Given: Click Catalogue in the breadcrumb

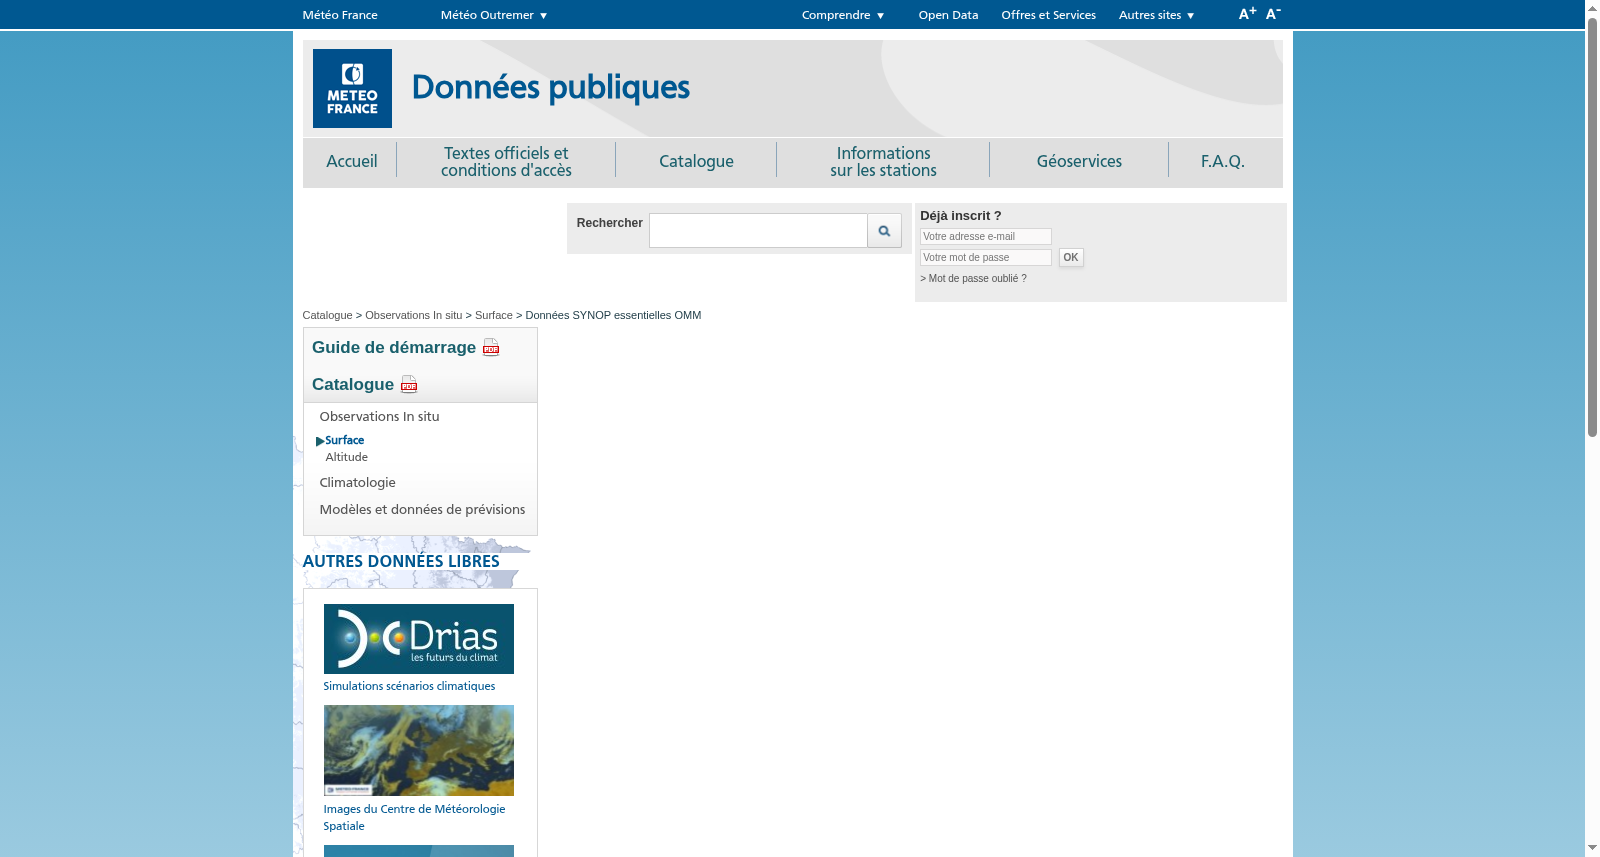Looking at the screenshot, I should point(327,315).
